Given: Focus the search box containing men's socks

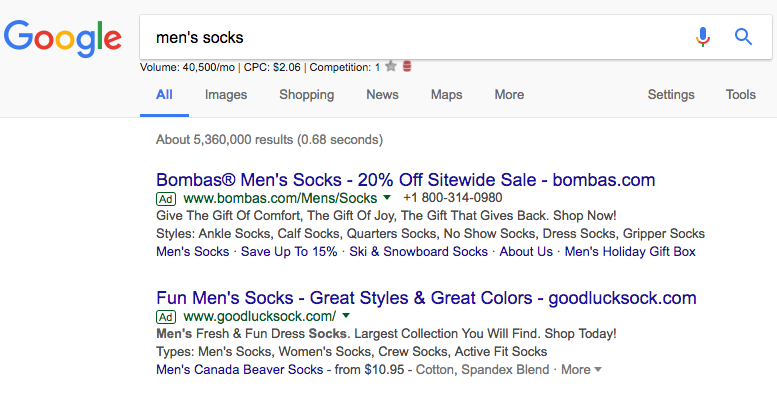Looking at the screenshot, I should (x=416, y=37).
